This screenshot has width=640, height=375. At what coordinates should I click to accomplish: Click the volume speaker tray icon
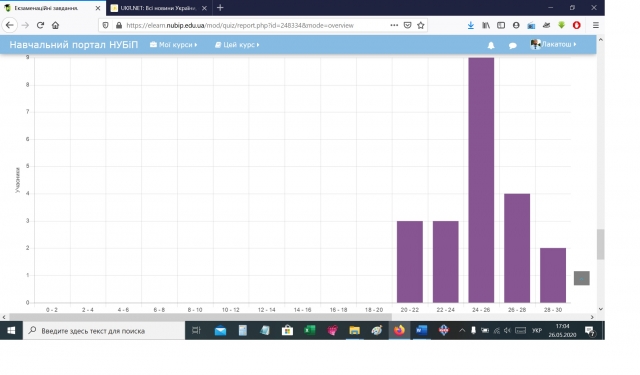(507, 331)
